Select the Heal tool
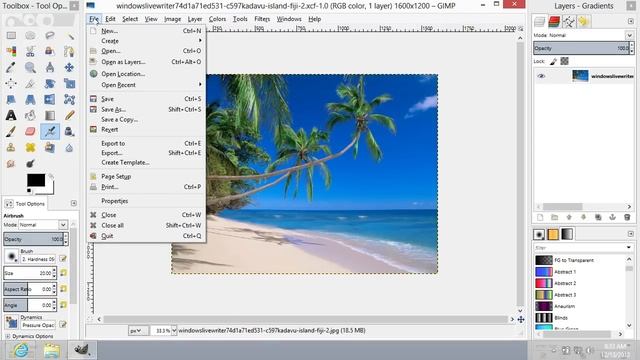640x360 pixels. point(30,147)
